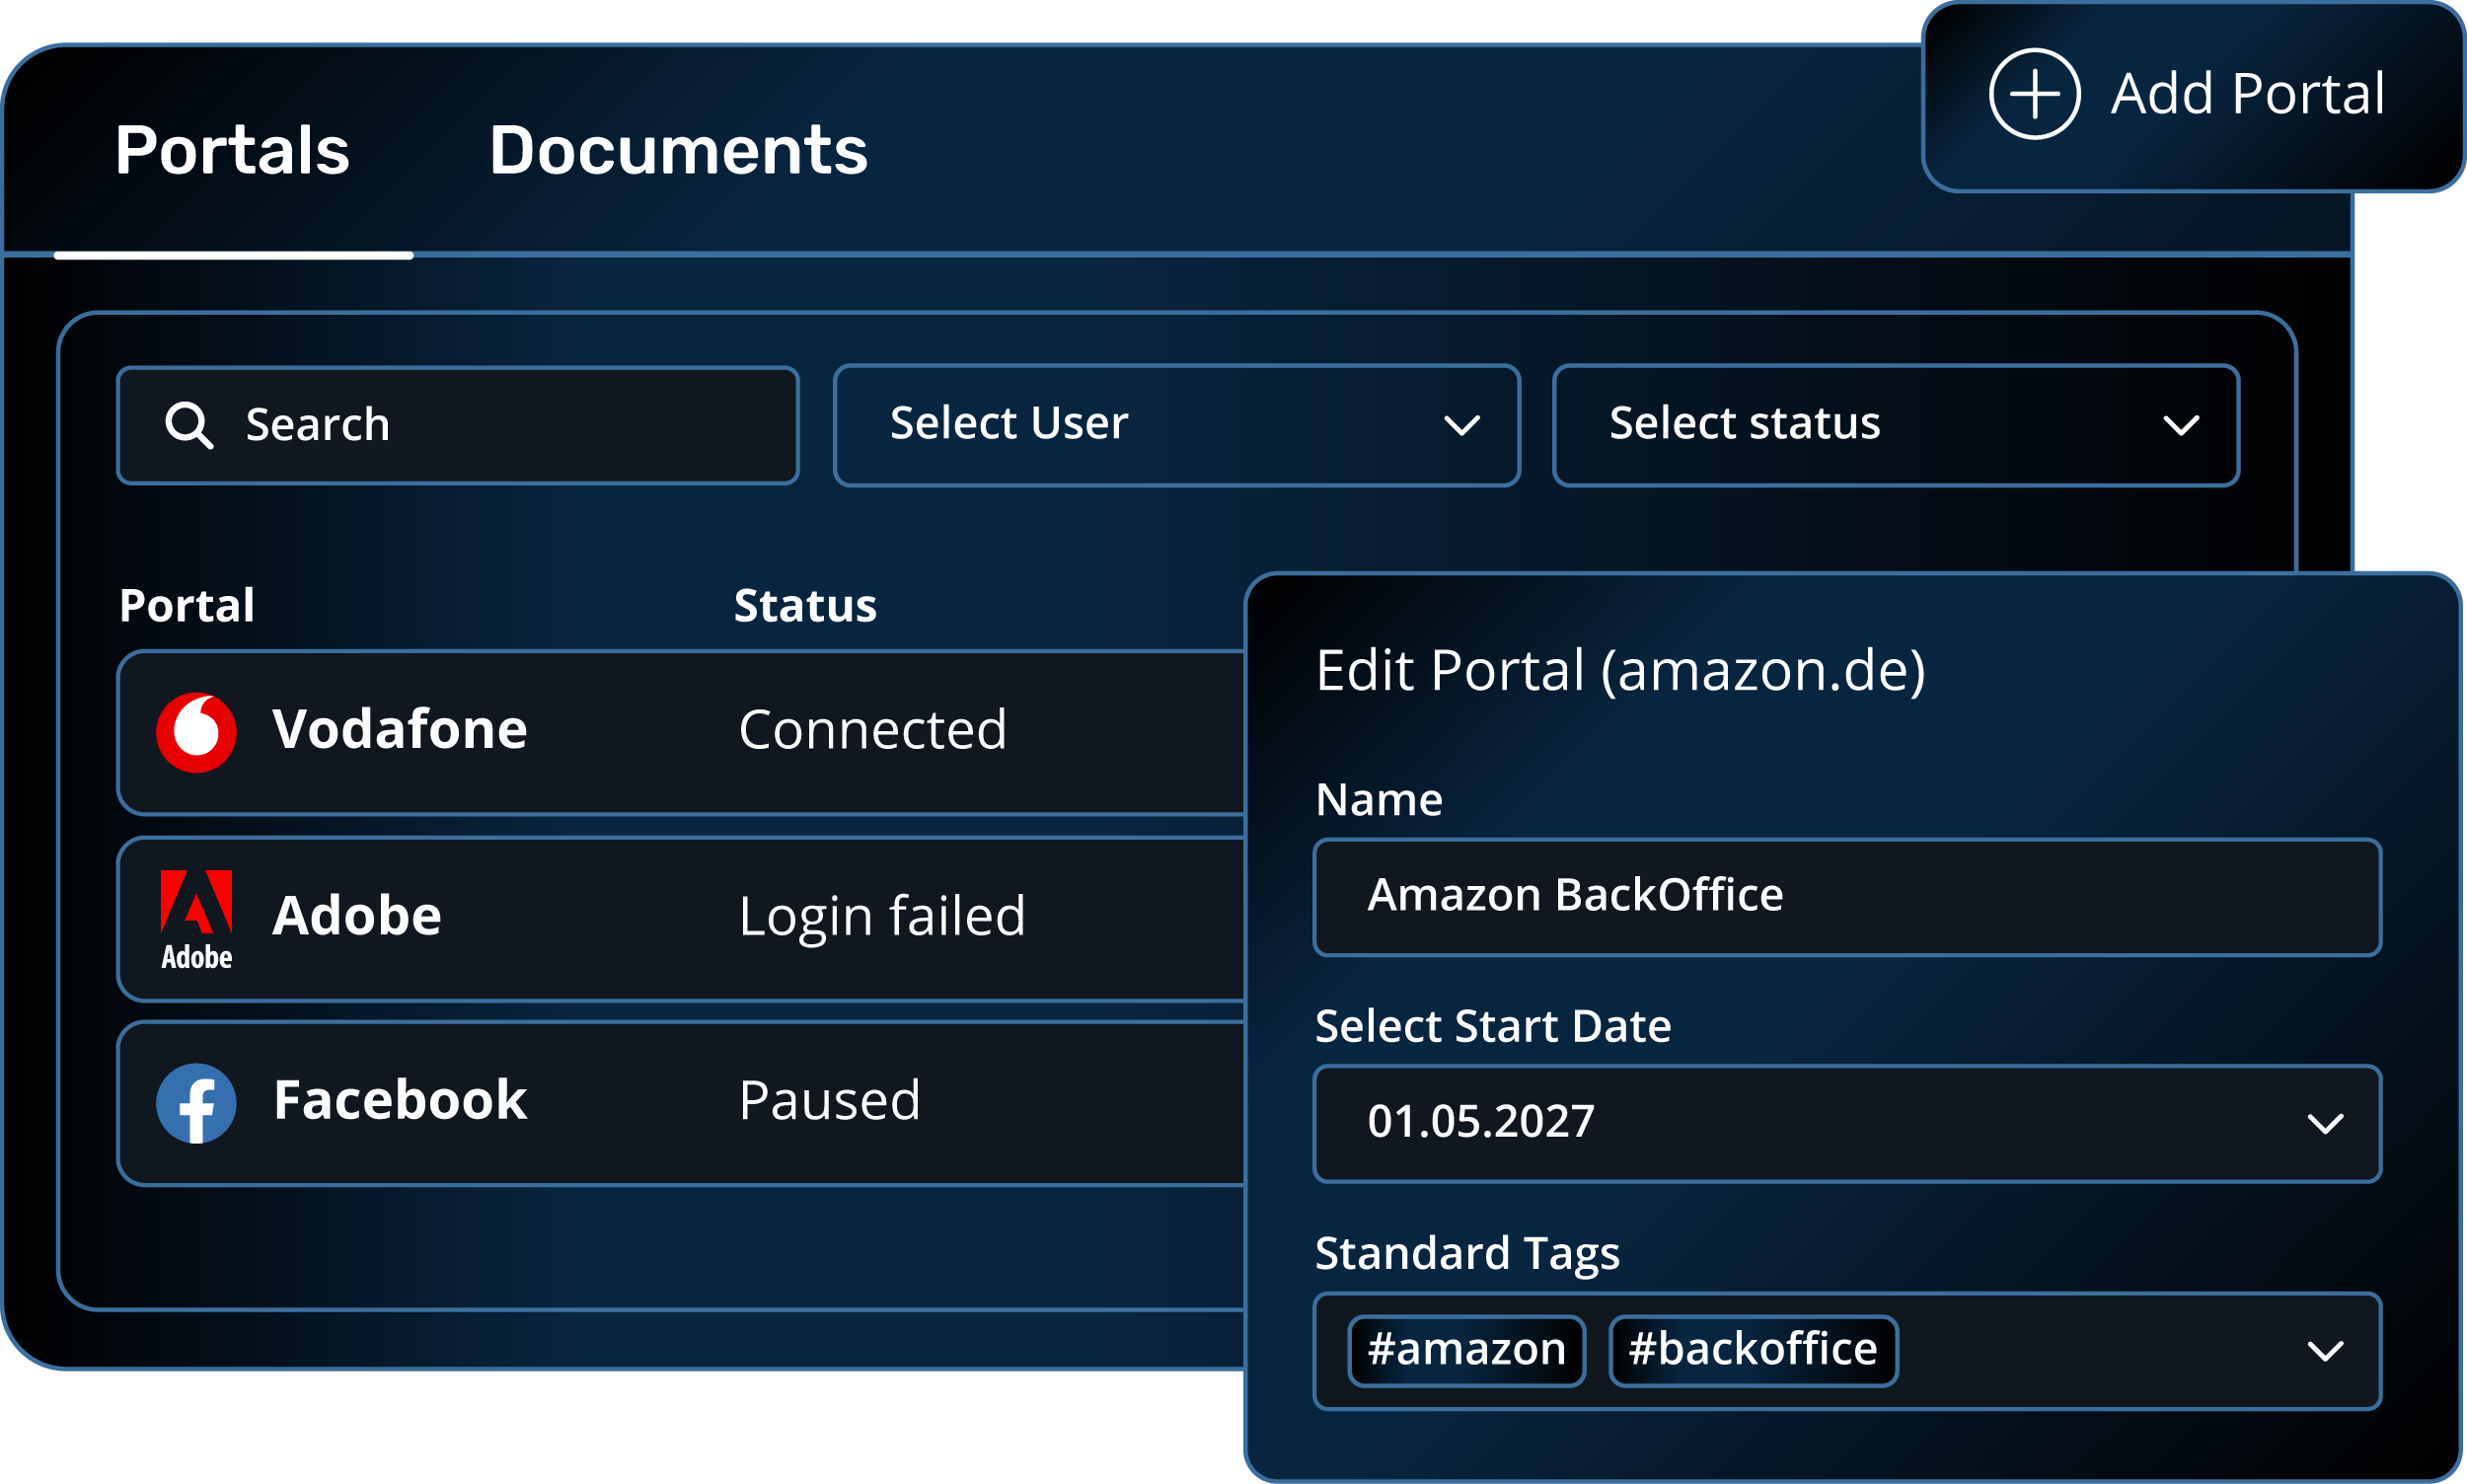The height and width of the screenshot is (1484, 2467).
Task: Click the Status column header
Action: point(805,606)
